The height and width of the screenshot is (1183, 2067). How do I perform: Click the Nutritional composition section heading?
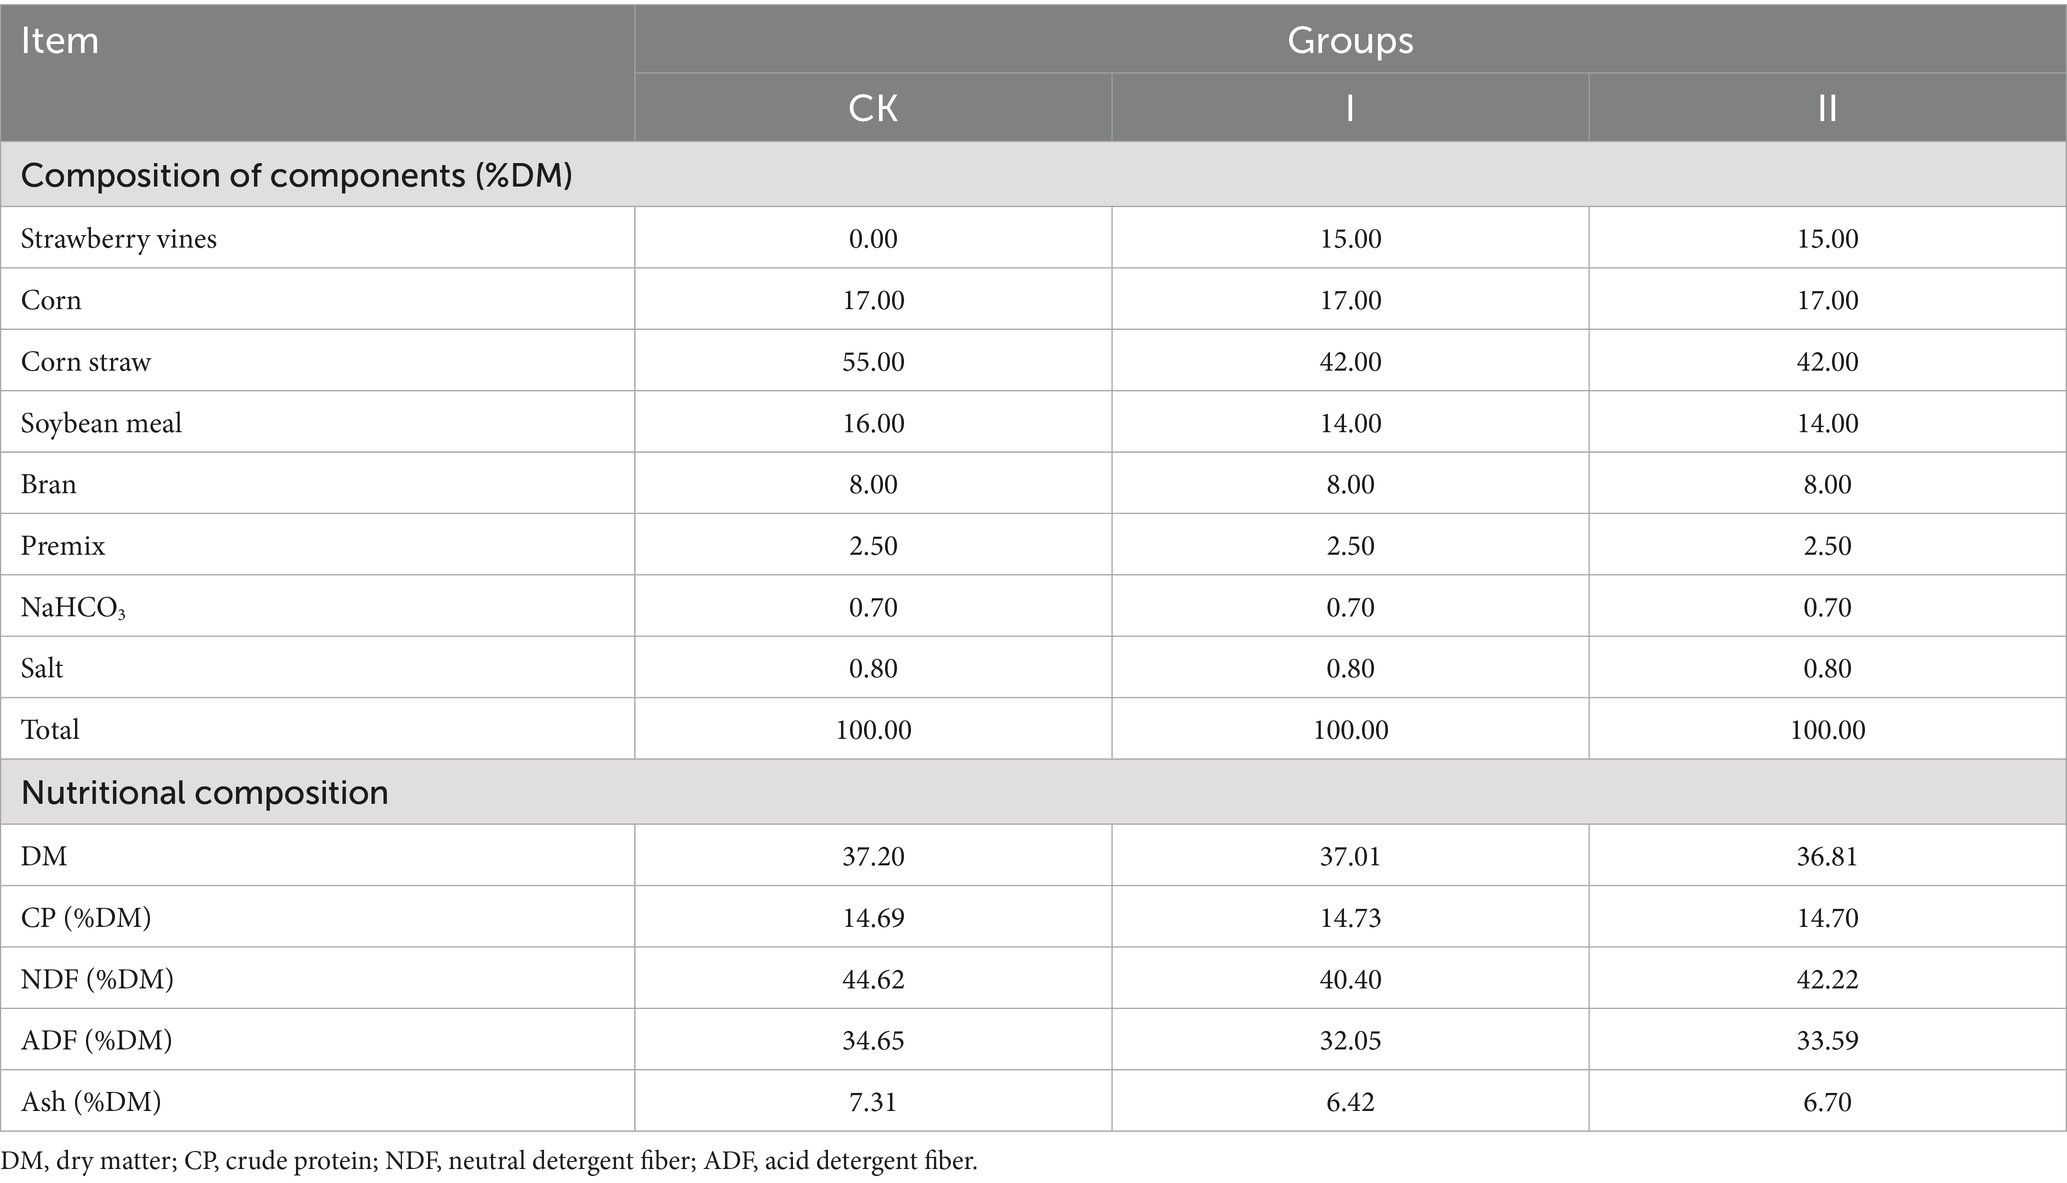pyautogui.click(x=204, y=792)
